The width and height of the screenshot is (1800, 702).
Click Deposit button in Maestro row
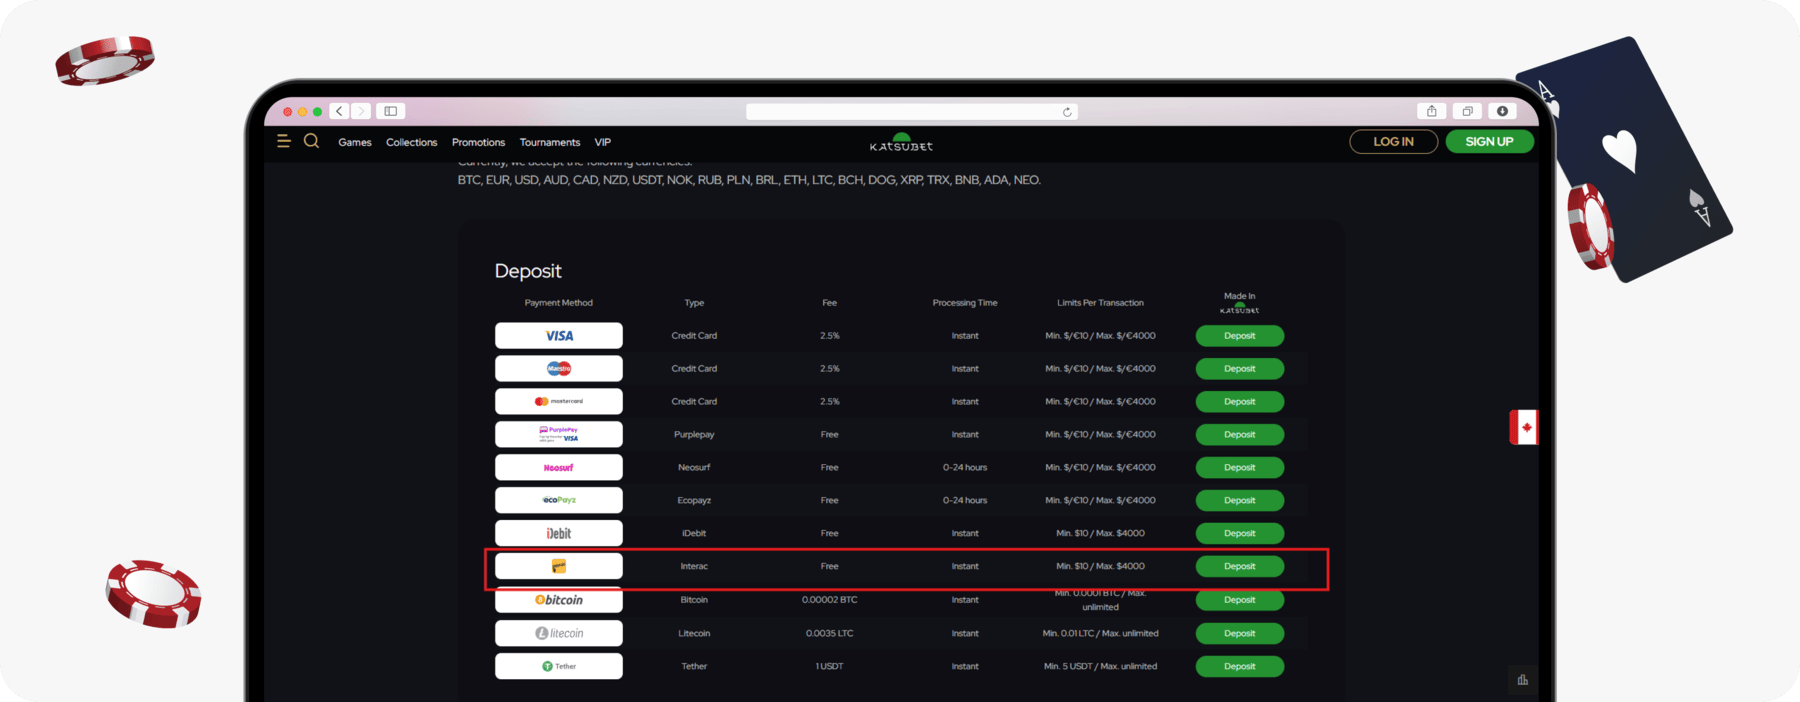tap(1240, 369)
